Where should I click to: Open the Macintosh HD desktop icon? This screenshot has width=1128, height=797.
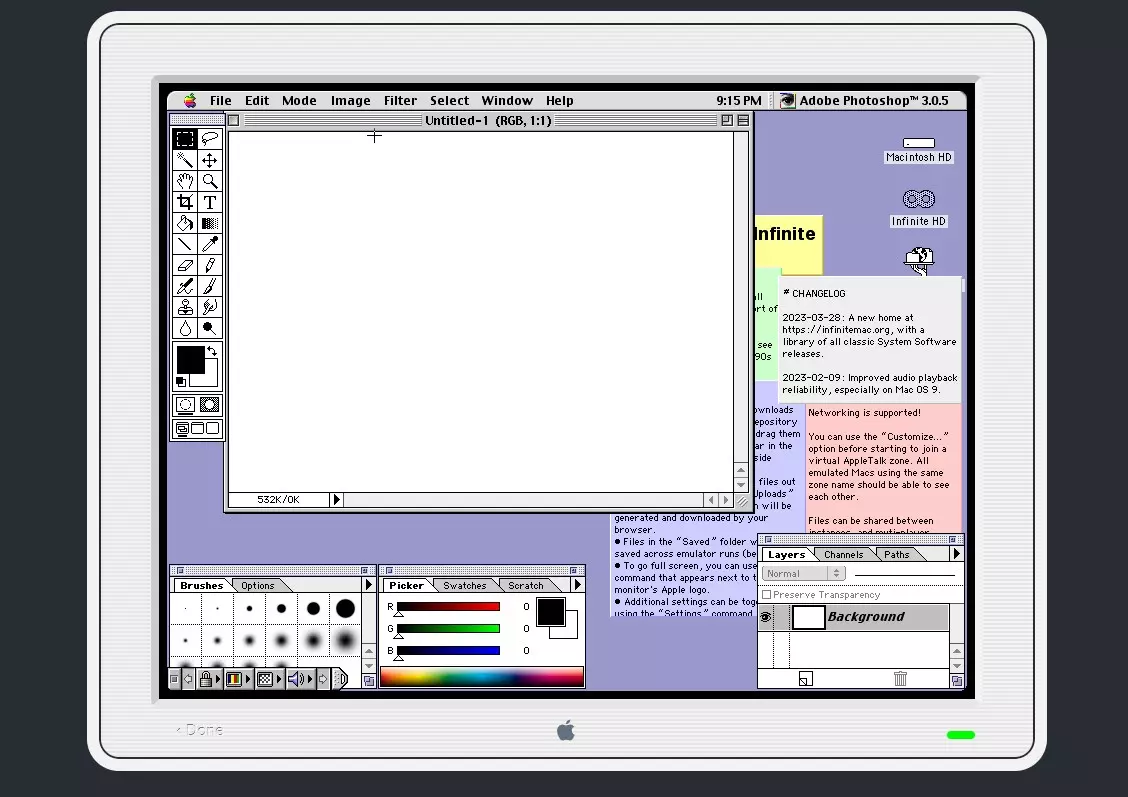919,150
